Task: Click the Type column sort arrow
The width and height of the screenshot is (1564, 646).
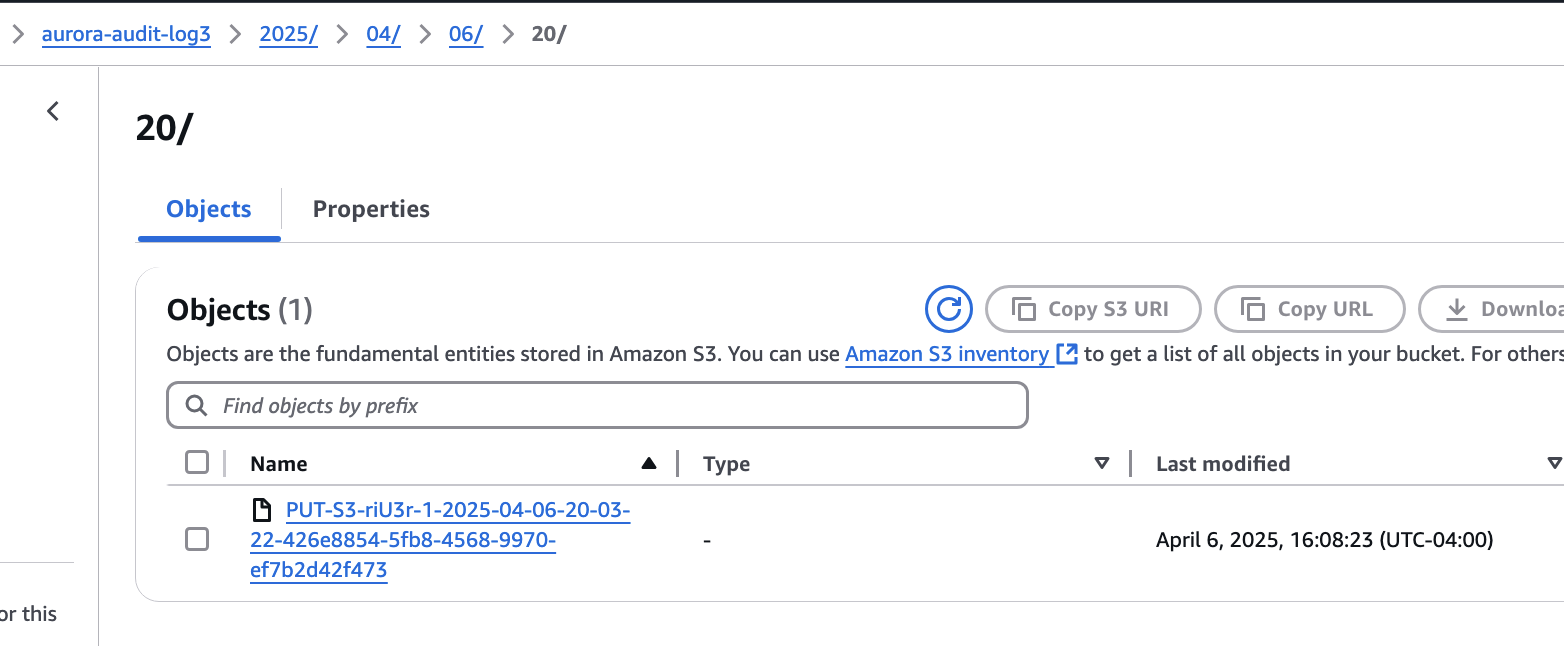Action: click(x=1102, y=463)
